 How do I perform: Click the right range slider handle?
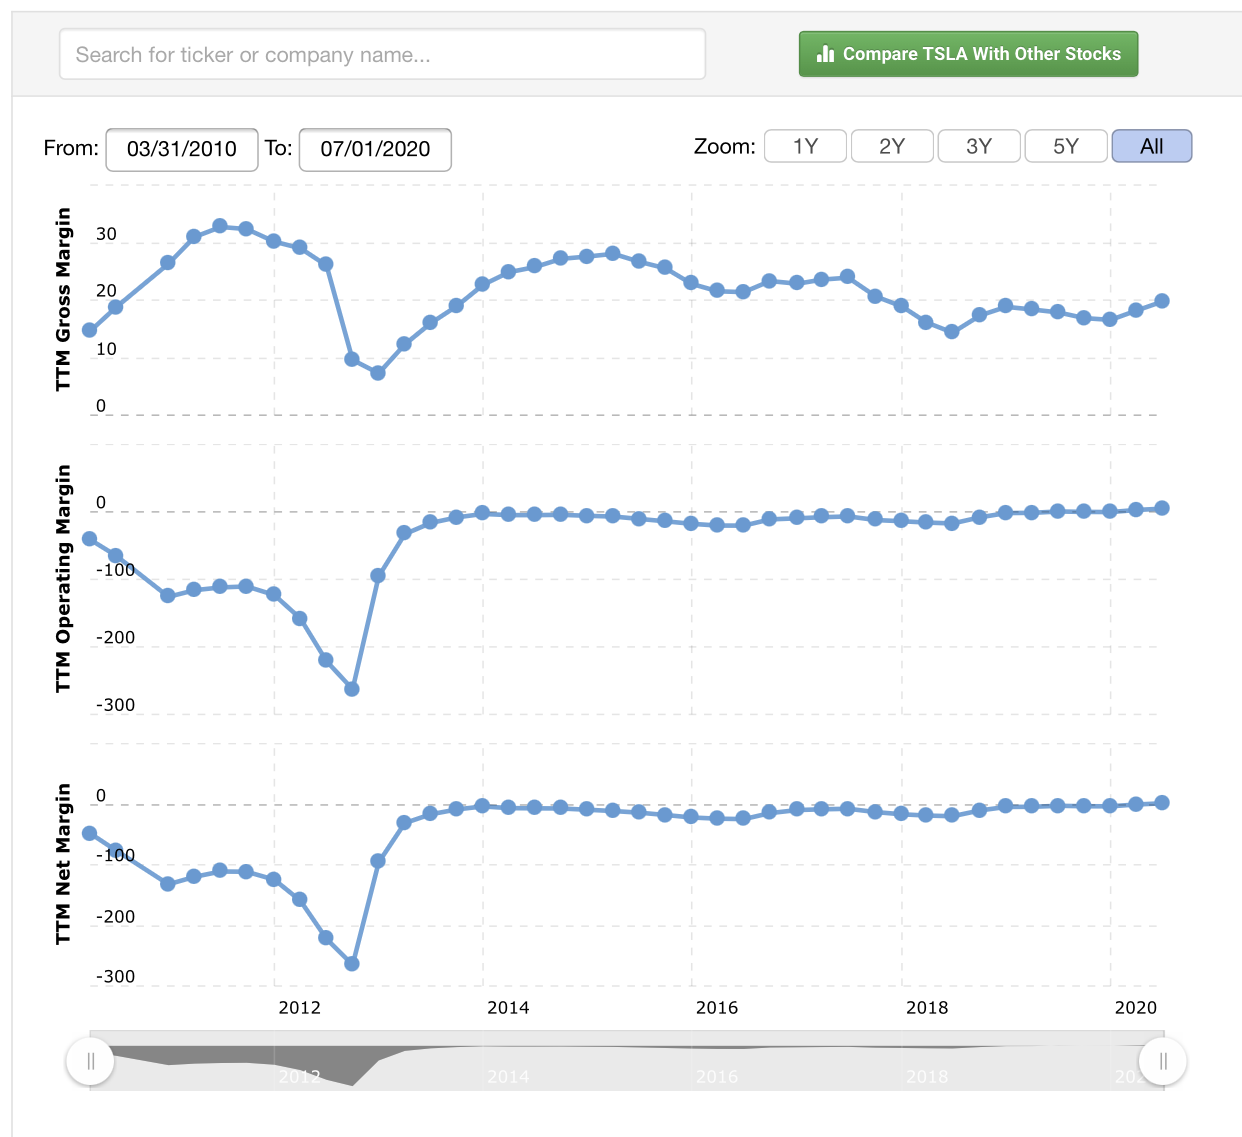click(1162, 1061)
